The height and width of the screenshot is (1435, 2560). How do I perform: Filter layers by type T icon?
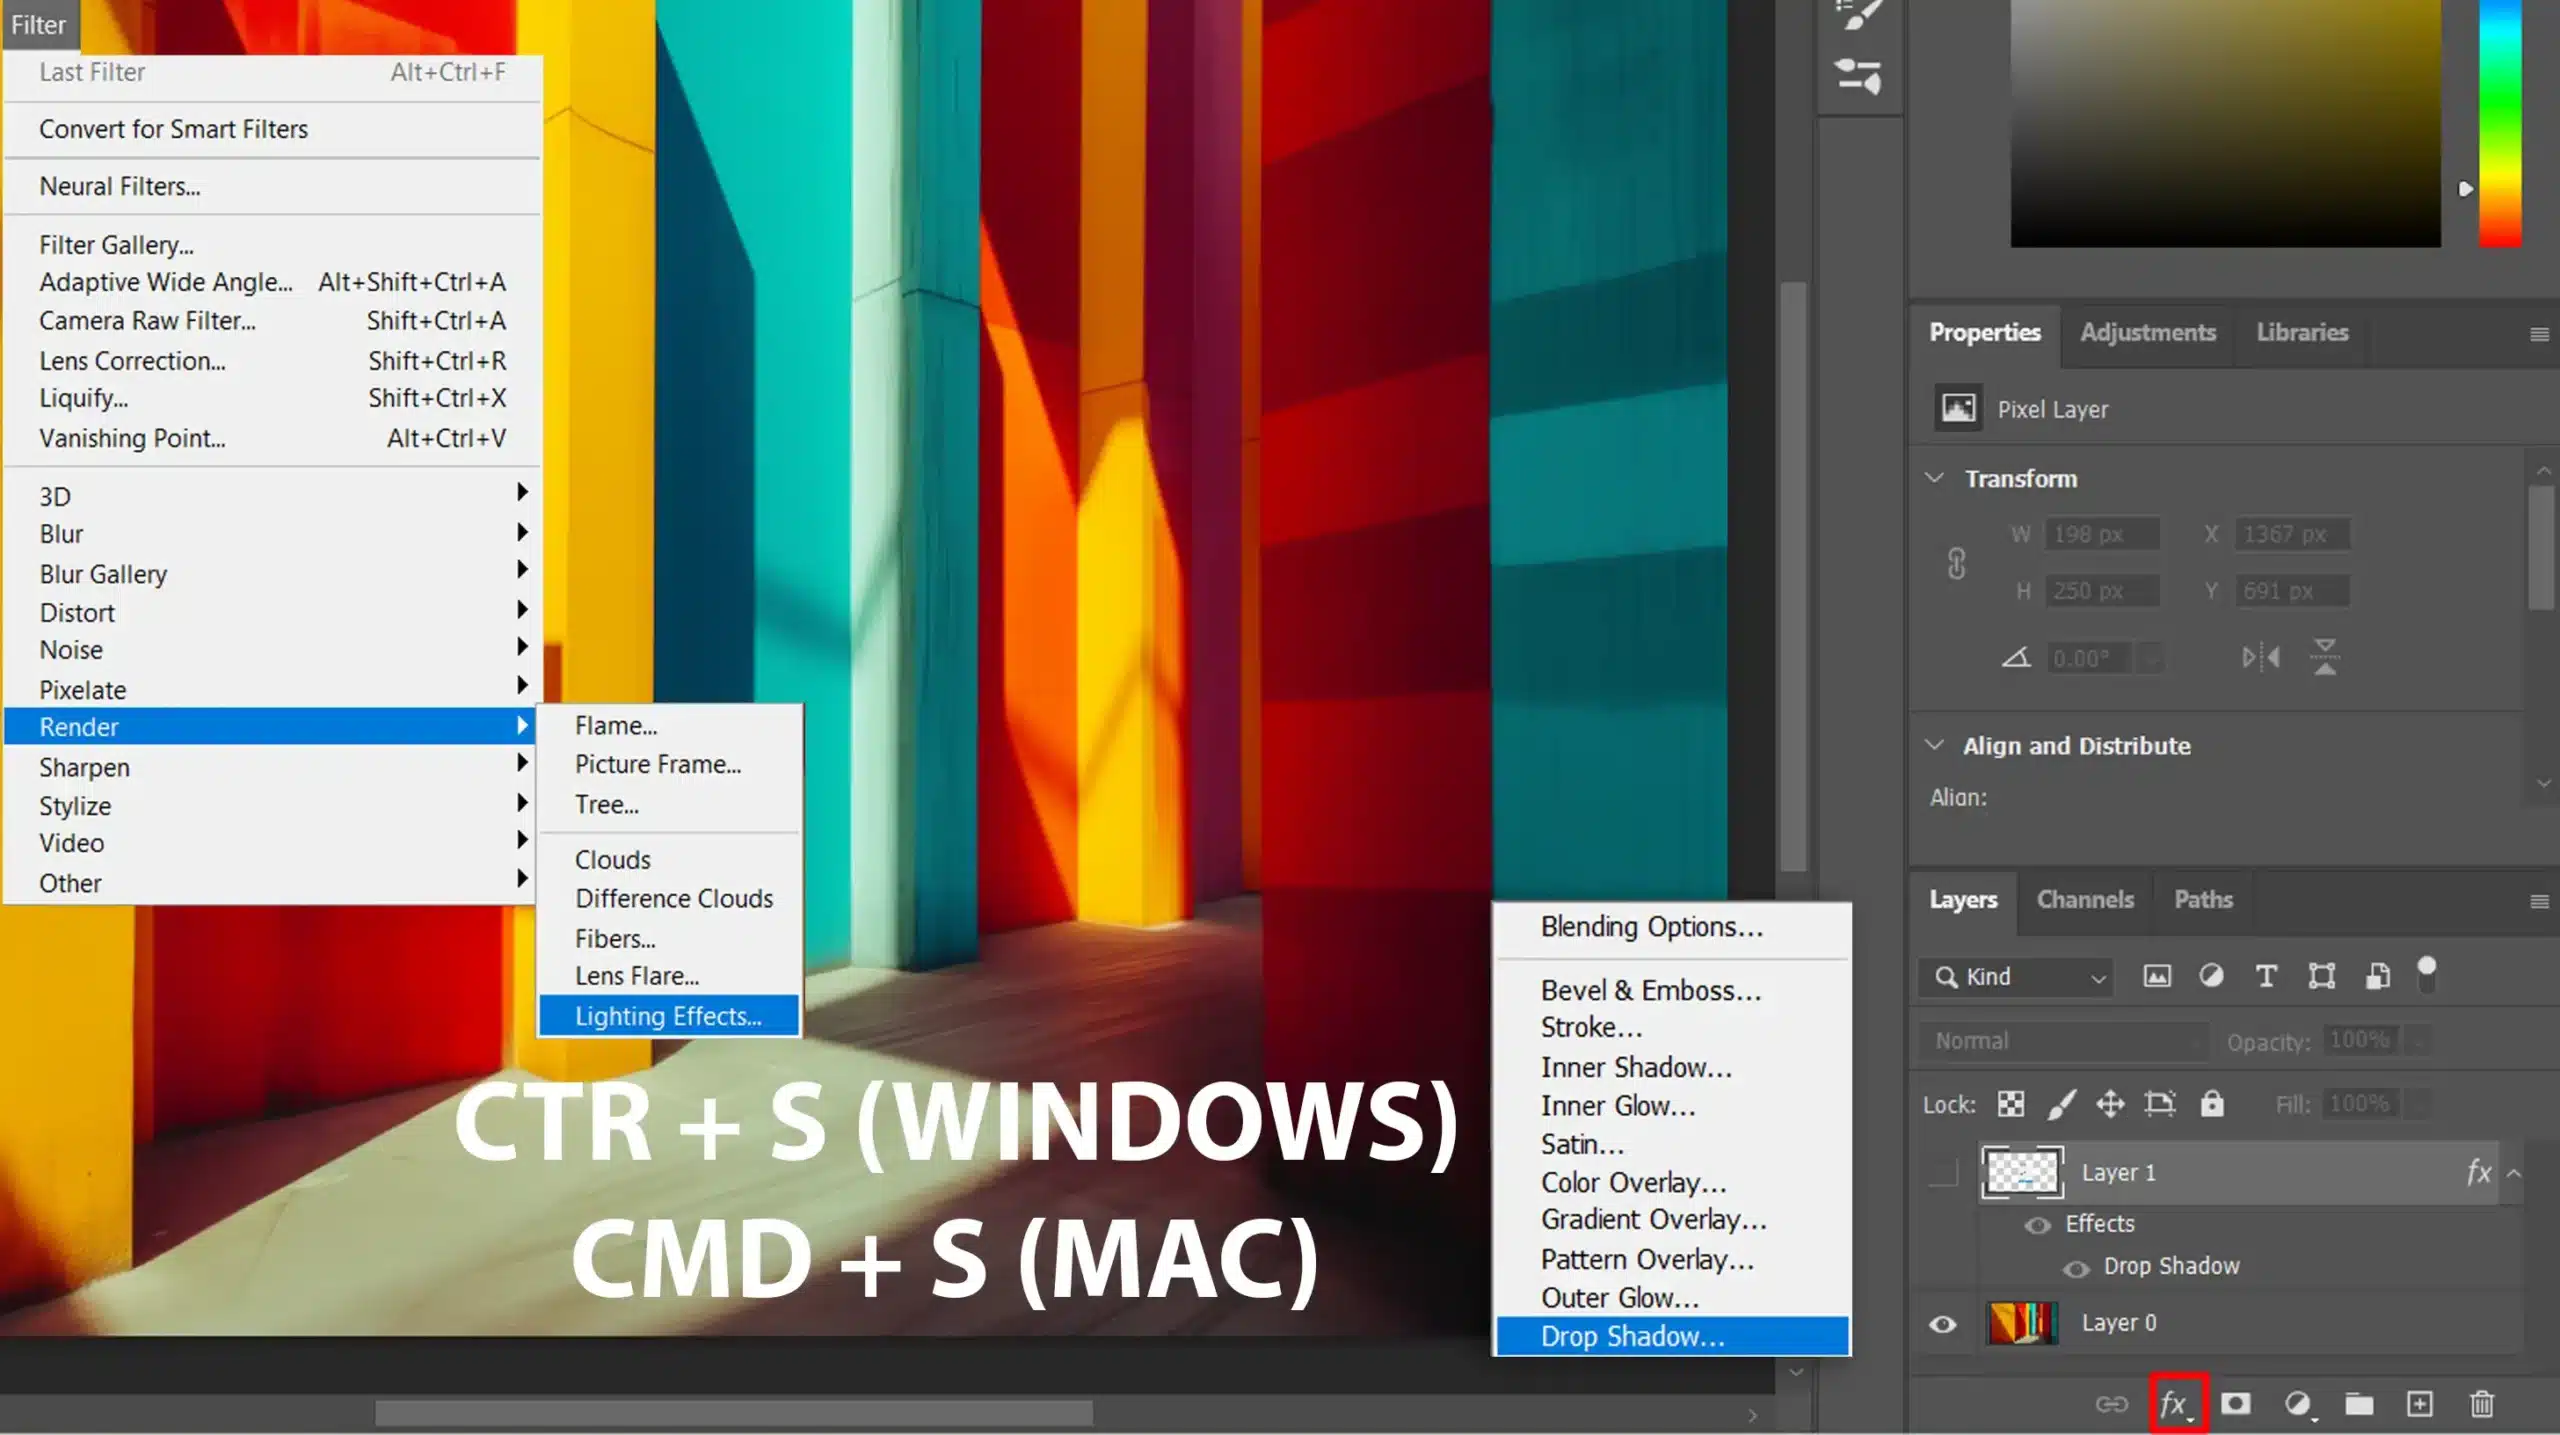(2266, 976)
